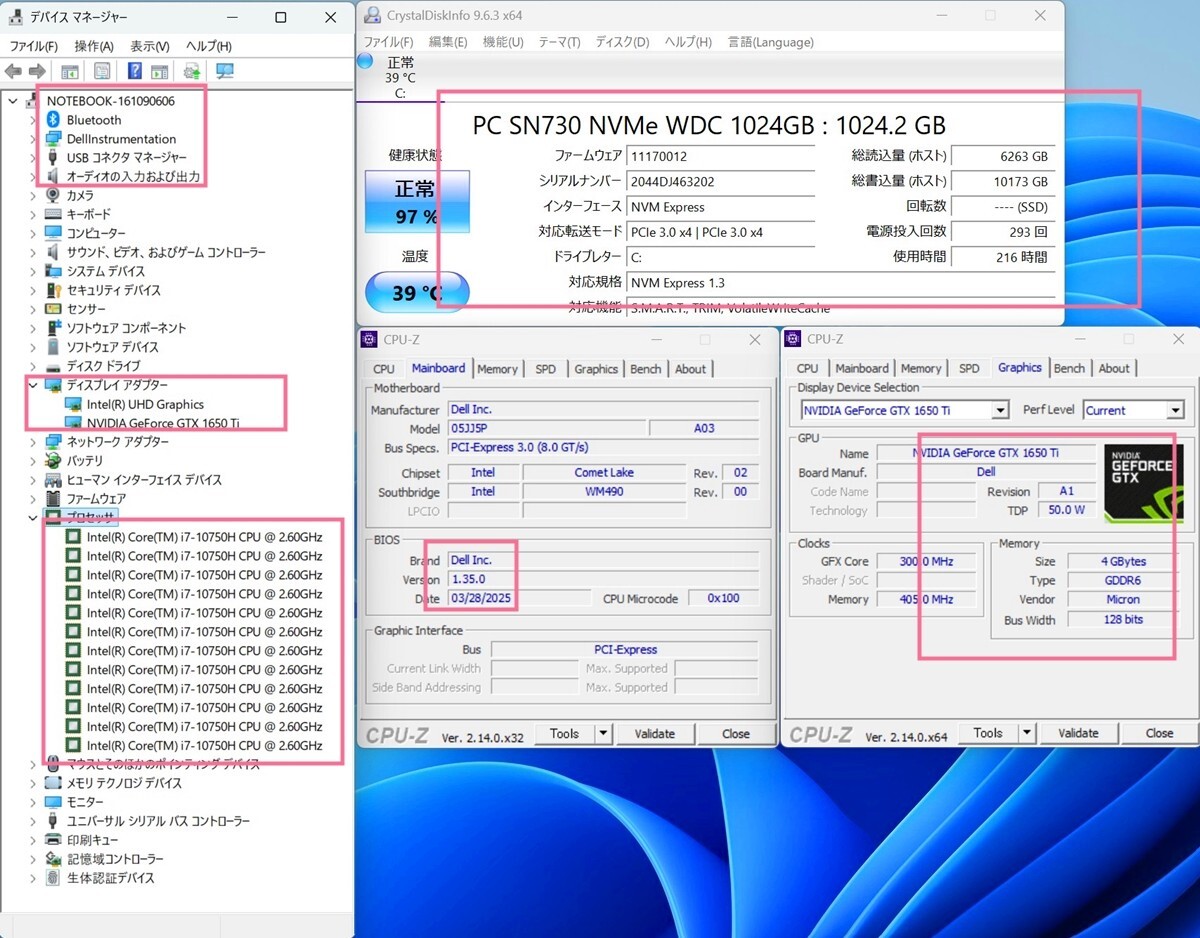Collapse the NOTEBOOK-161090606 root node
1200x938 pixels.
pyautogui.click(x=12, y=101)
